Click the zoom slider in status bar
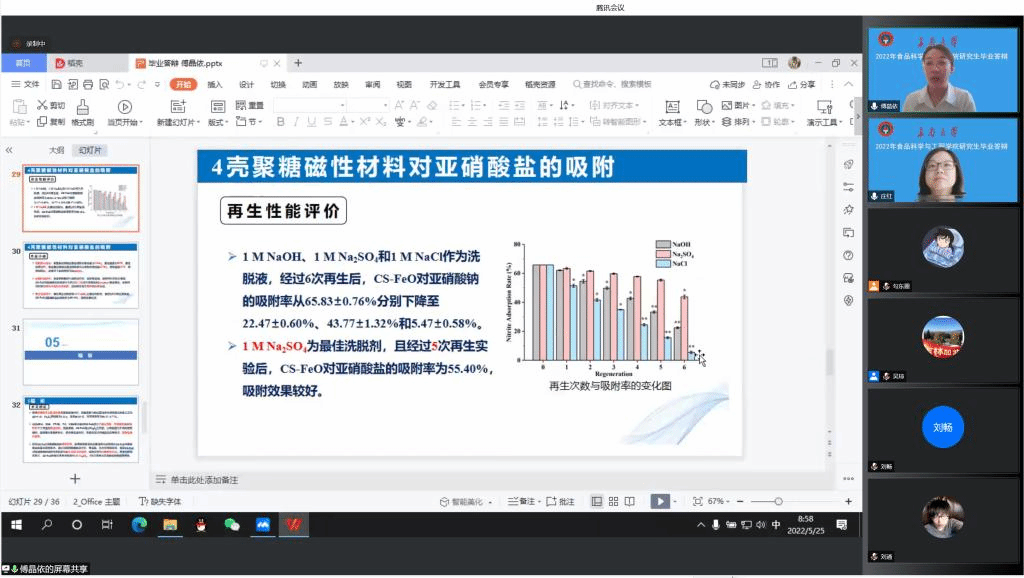The width and height of the screenshot is (1024, 578). (780, 501)
